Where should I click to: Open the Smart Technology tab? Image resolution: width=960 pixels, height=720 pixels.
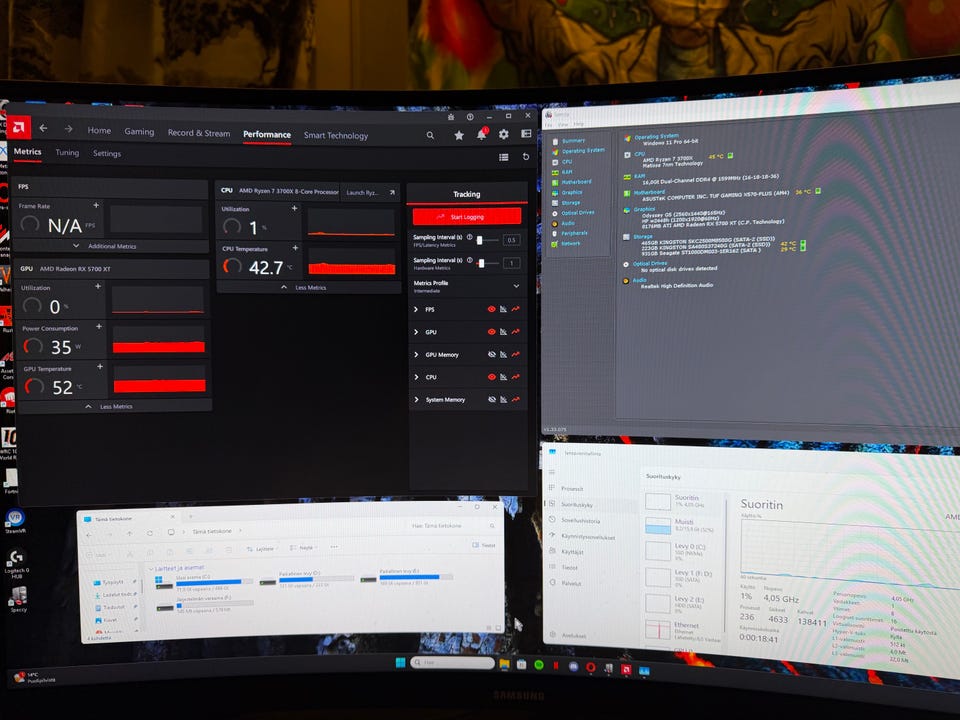tap(336, 135)
